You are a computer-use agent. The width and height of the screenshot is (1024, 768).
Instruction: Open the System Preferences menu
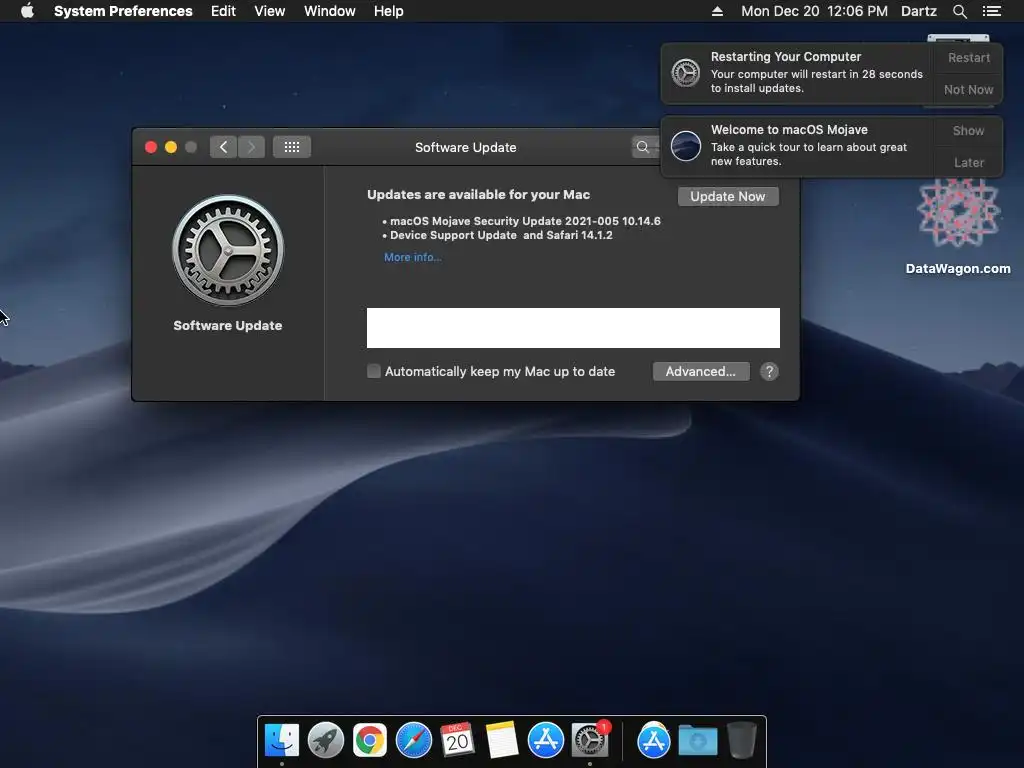[123, 11]
